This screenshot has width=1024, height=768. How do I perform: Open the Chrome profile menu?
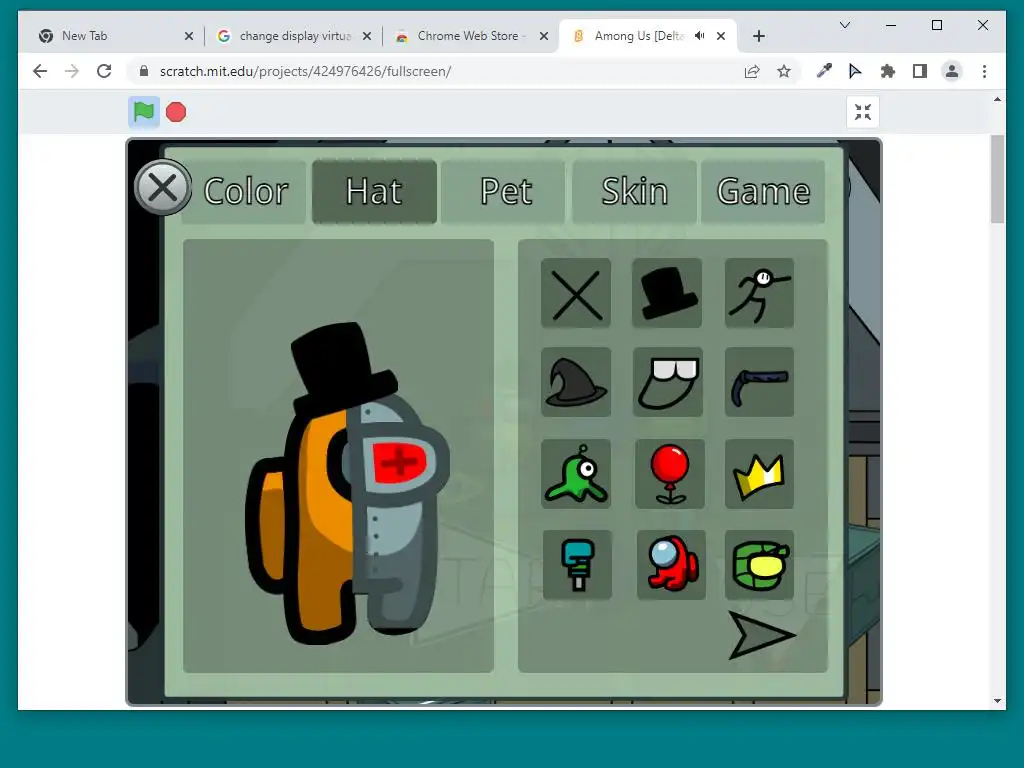point(952,71)
